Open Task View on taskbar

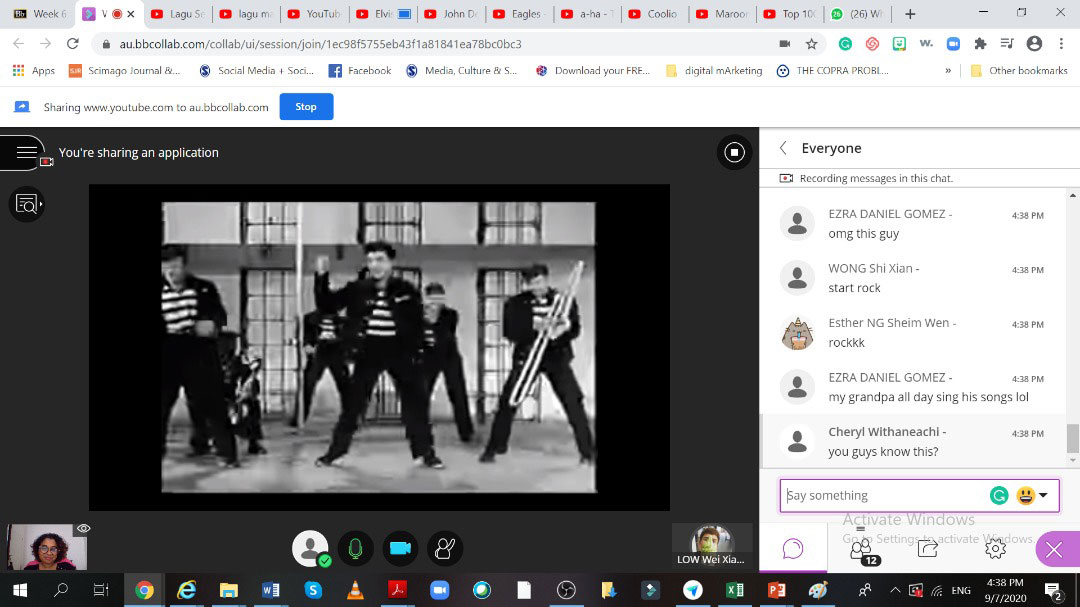[x=101, y=590]
